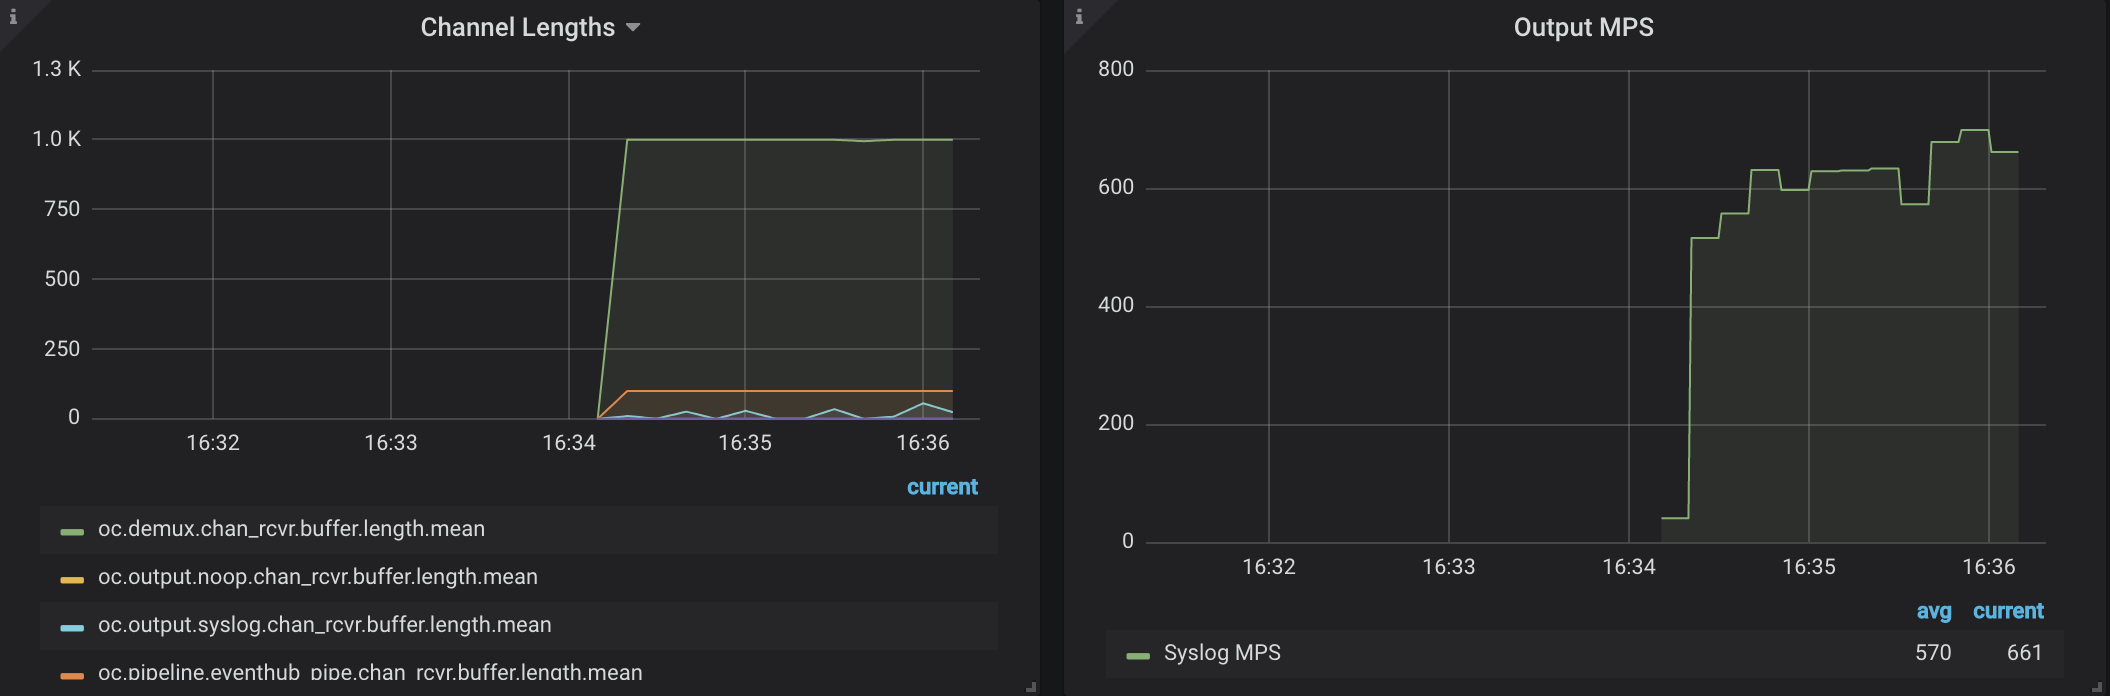Toggle the oc.pipeline.eventhub_pipe series label

coord(370,673)
